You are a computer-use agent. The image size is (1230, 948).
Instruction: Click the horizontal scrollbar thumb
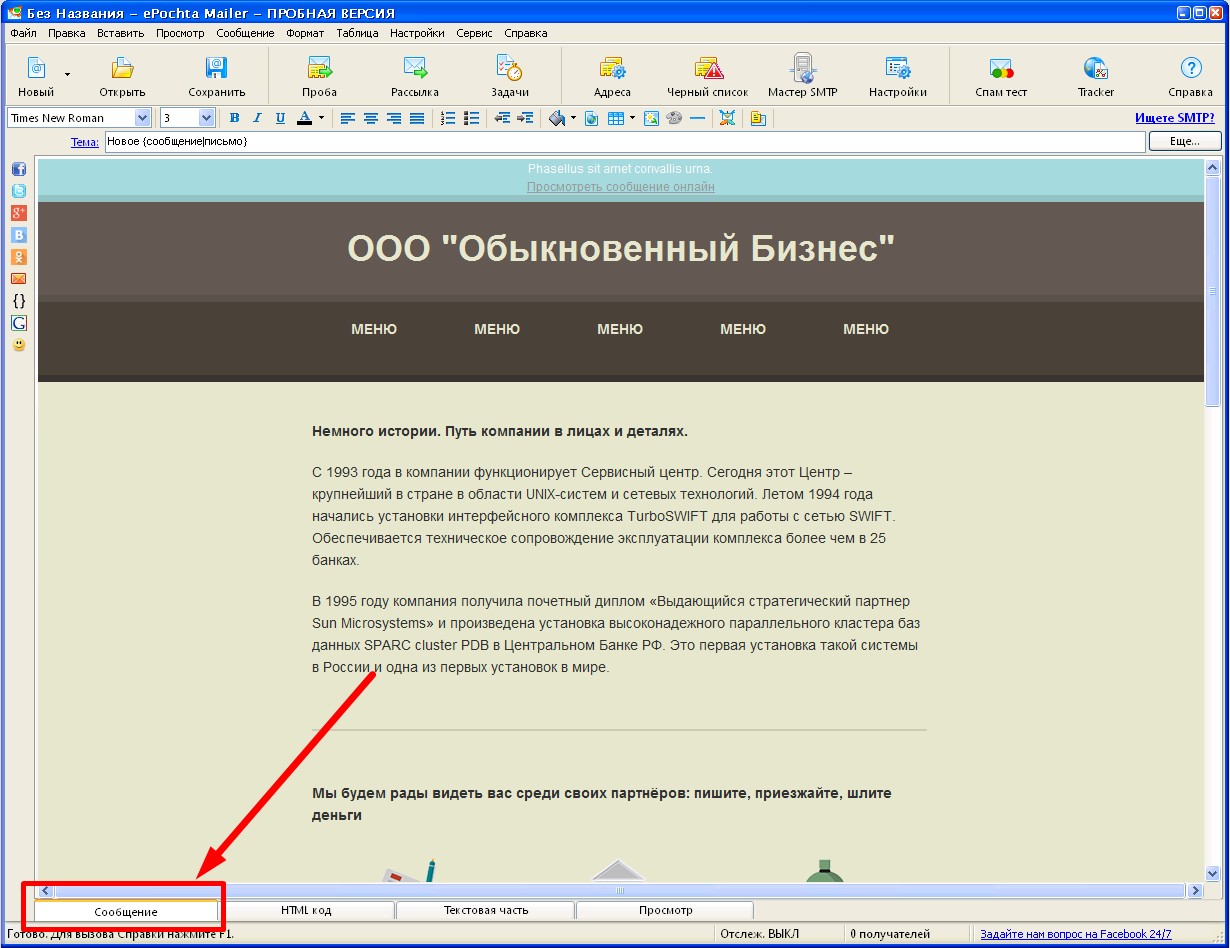point(620,890)
